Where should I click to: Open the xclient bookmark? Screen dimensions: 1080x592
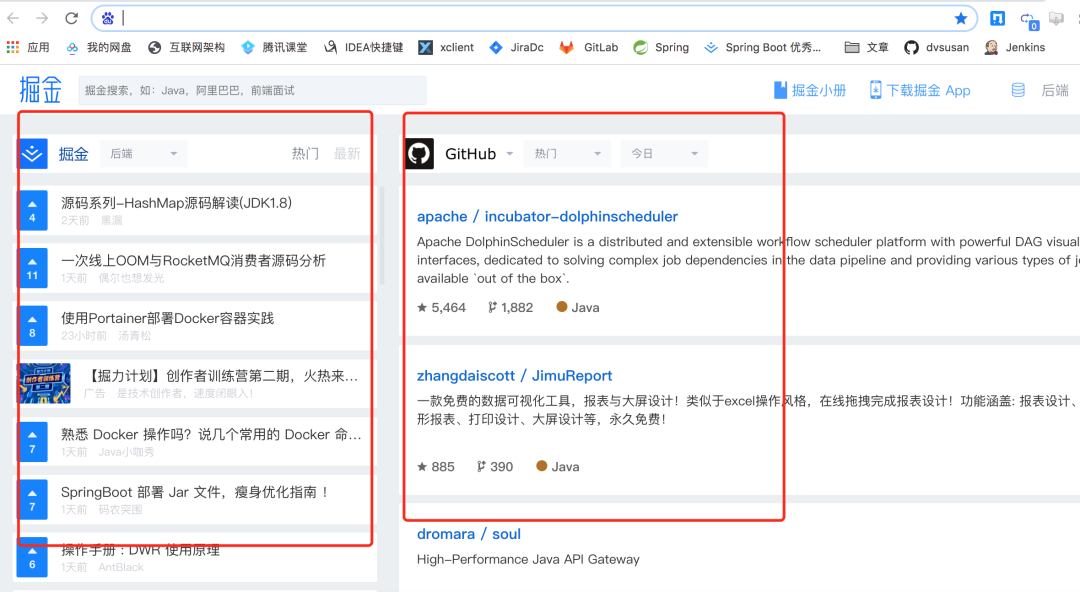(x=446, y=48)
